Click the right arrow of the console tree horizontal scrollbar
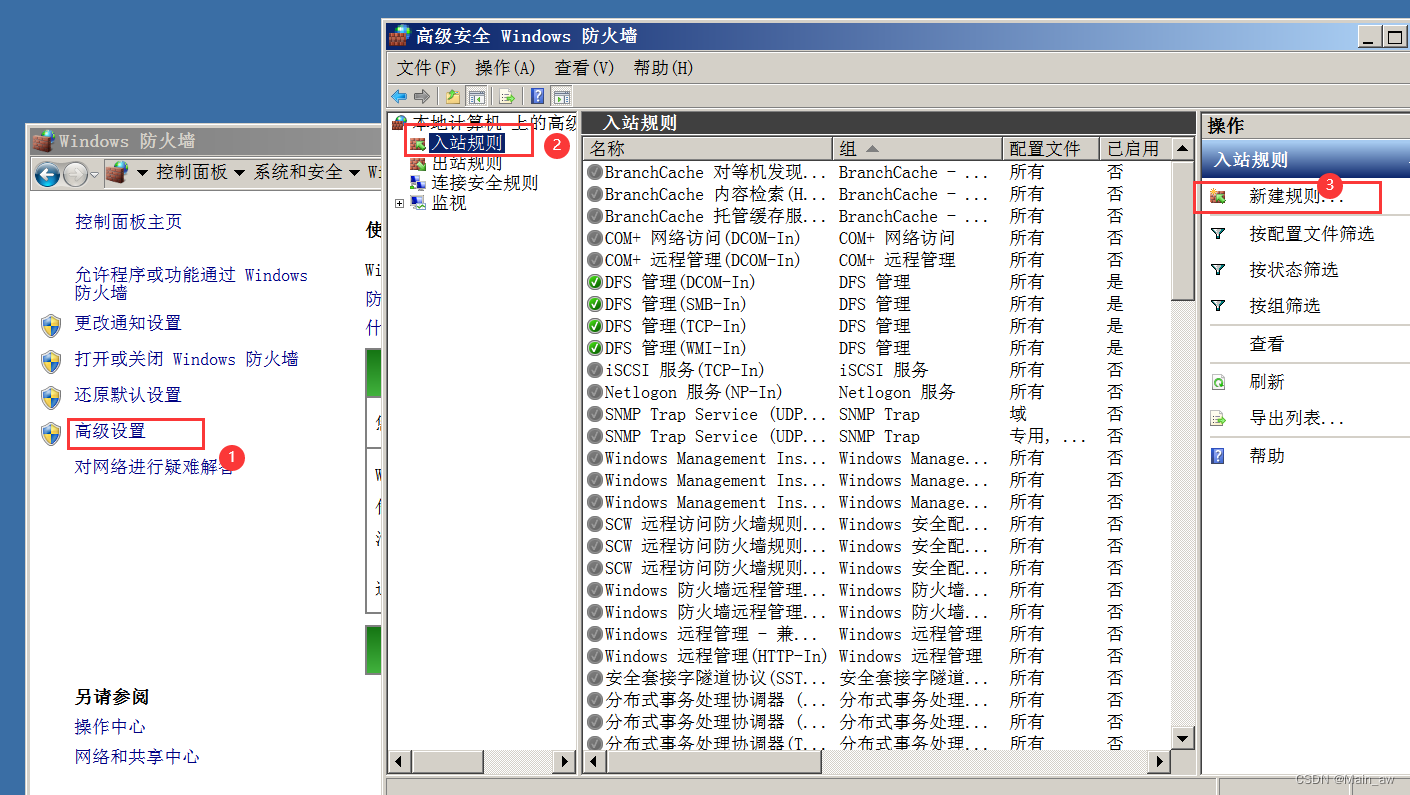The height and width of the screenshot is (795, 1410). [x=565, y=762]
